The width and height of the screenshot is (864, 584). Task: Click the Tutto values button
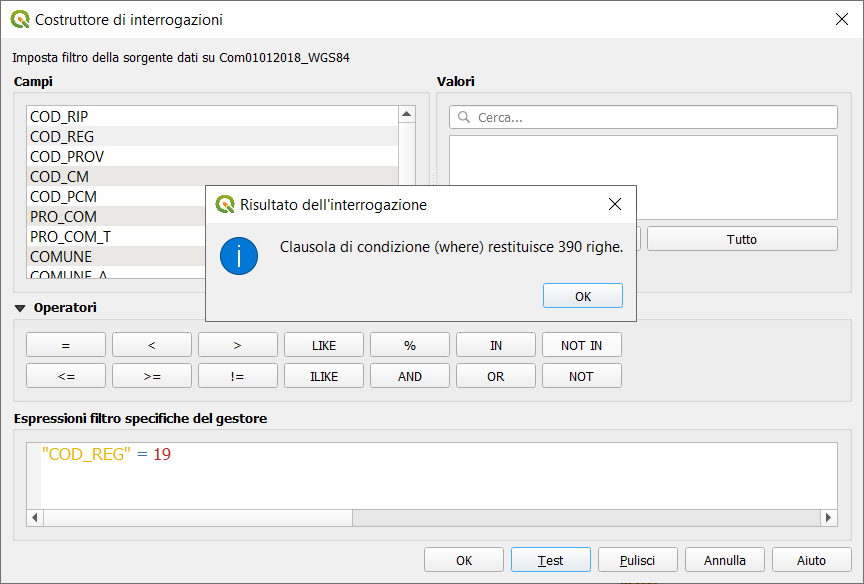(741, 239)
